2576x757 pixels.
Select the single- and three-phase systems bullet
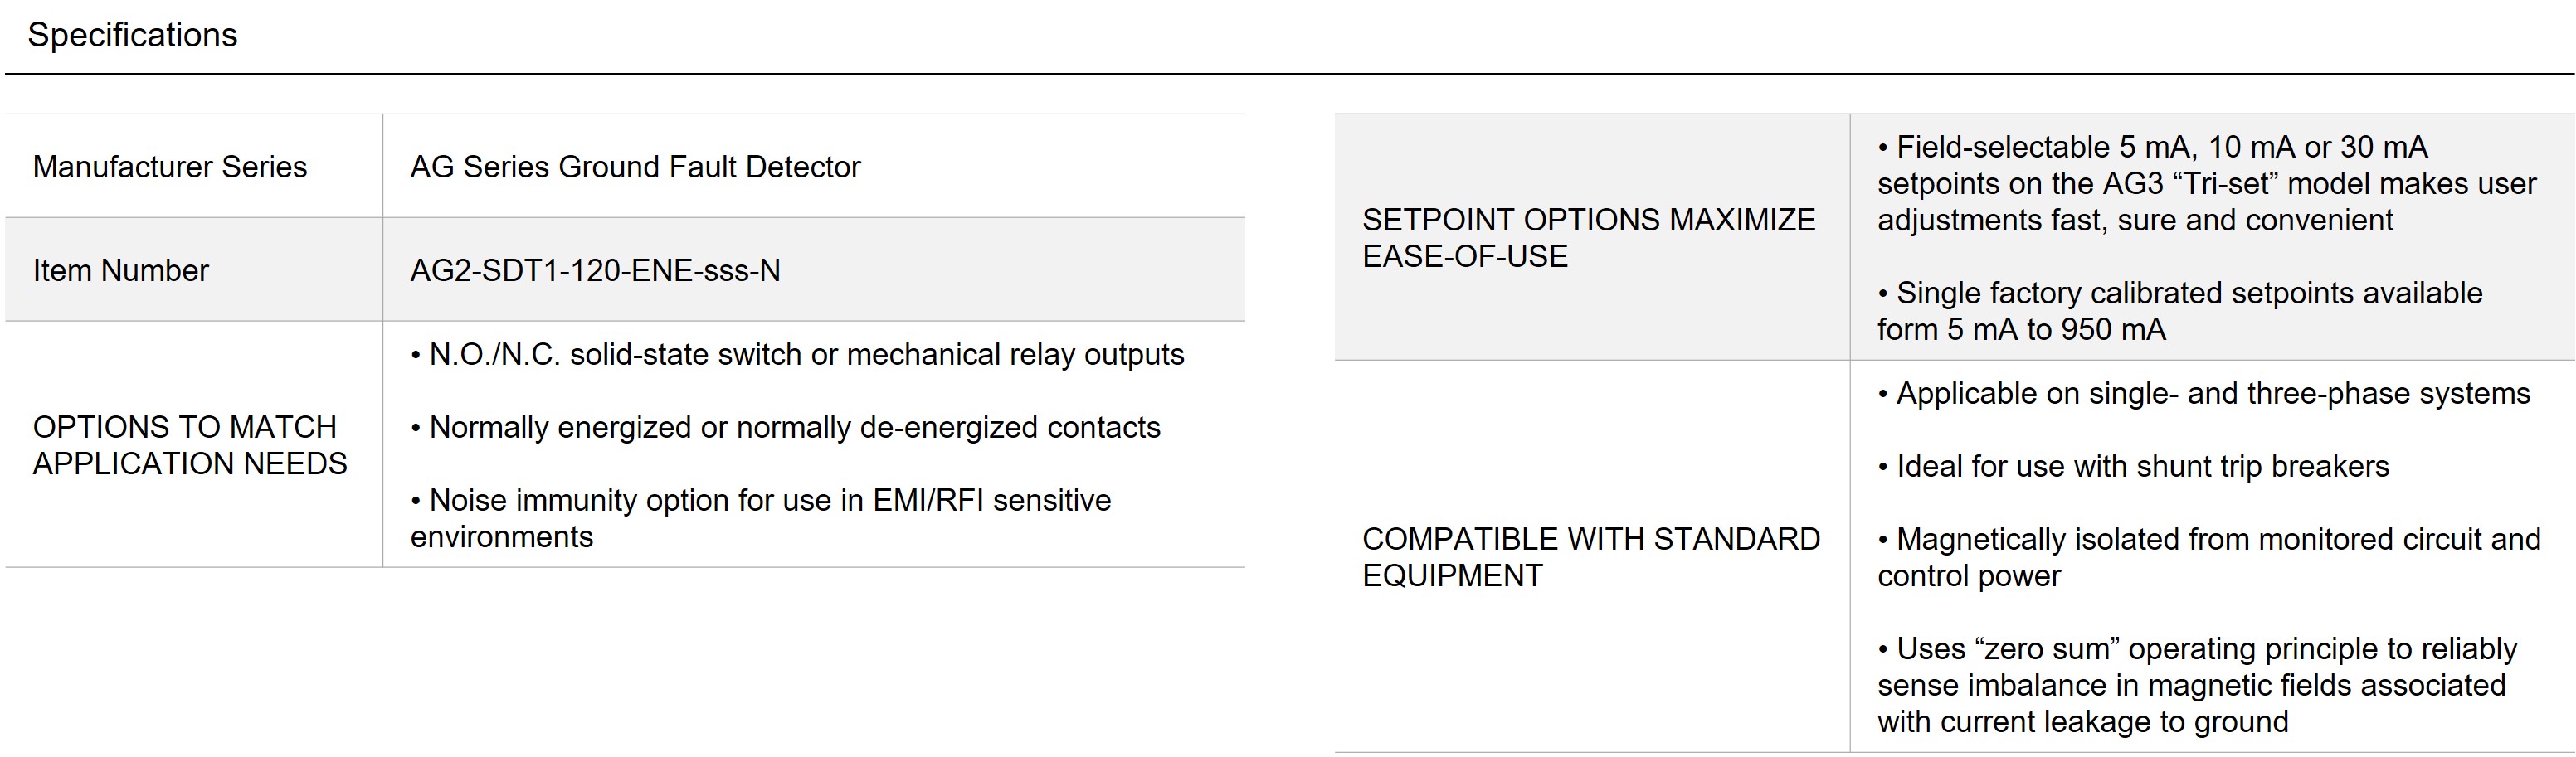[2204, 394]
